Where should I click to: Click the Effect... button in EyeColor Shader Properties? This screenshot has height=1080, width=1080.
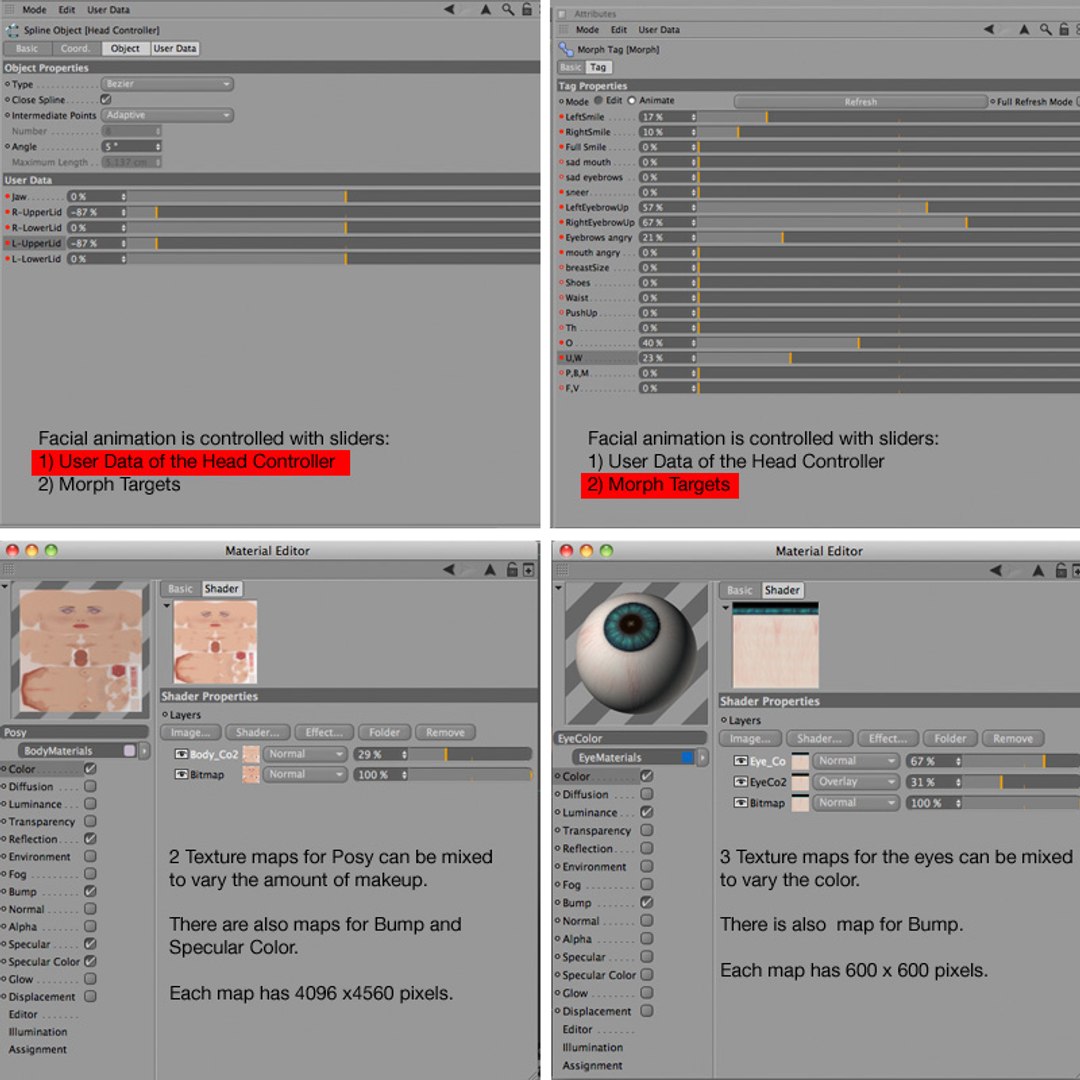888,738
